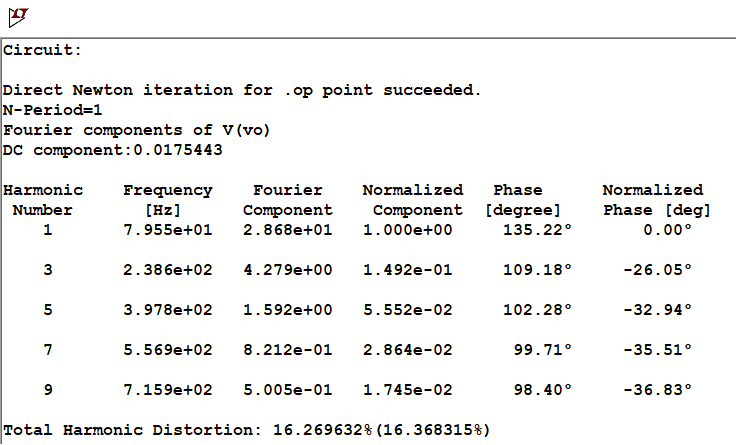Image resolution: width=736 pixels, height=445 pixels.
Task: Click the Total Harmonic Distortion line
Action: [247, 430]
